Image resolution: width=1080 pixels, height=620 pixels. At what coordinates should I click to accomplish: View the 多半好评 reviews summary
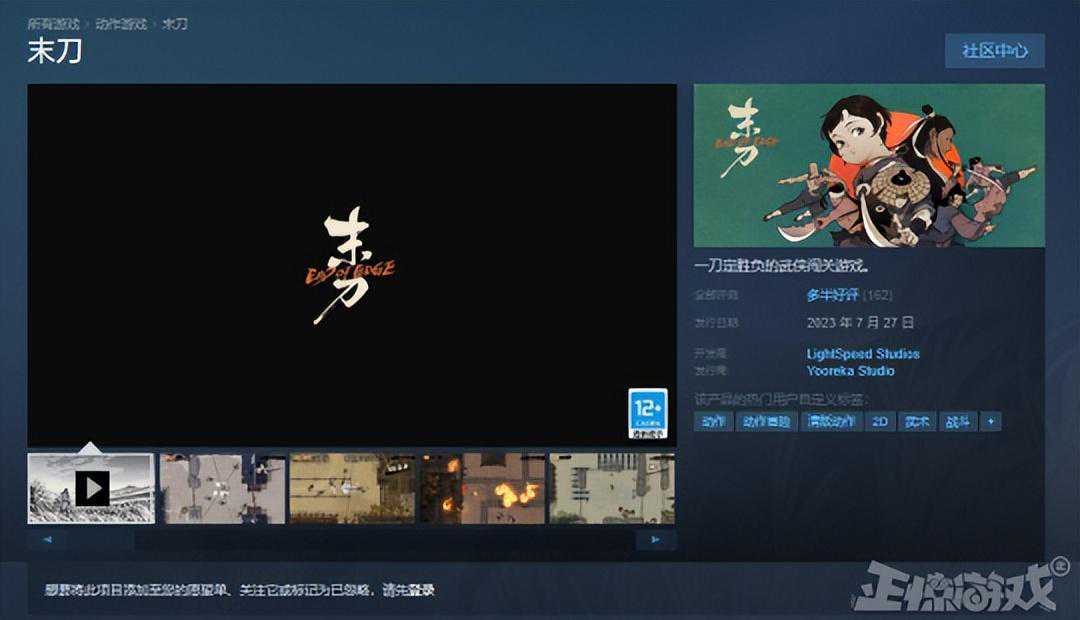834,295
